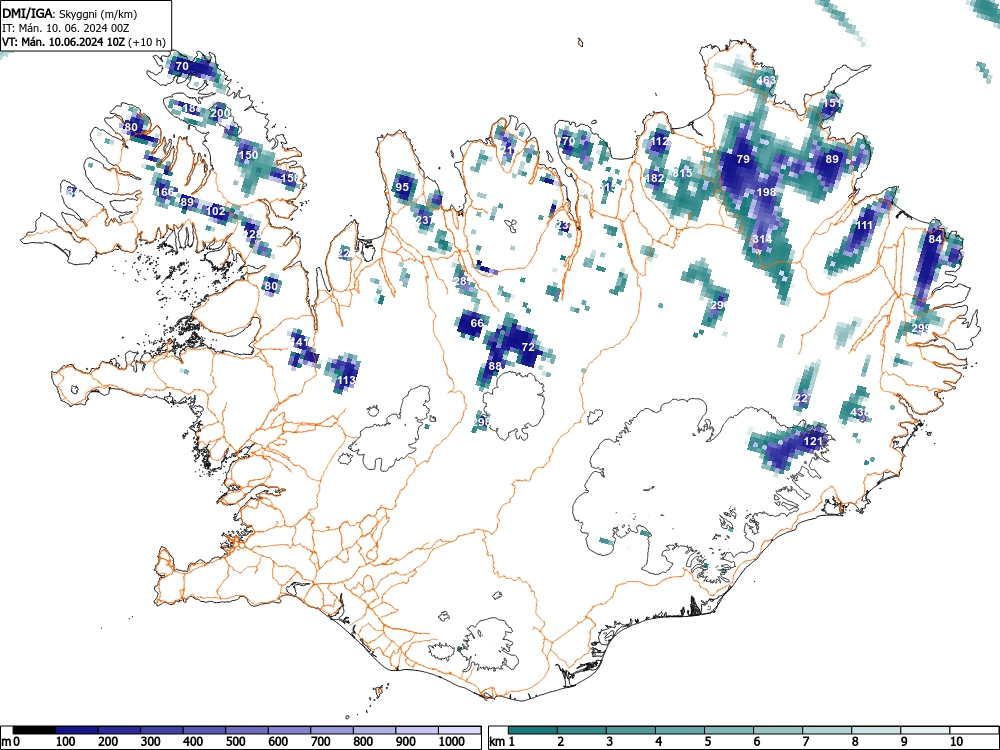This screenshot has height=750, width=1000.
Task: Click the 'km 1' label starting the kilometre legend
Action: [502, 742]
